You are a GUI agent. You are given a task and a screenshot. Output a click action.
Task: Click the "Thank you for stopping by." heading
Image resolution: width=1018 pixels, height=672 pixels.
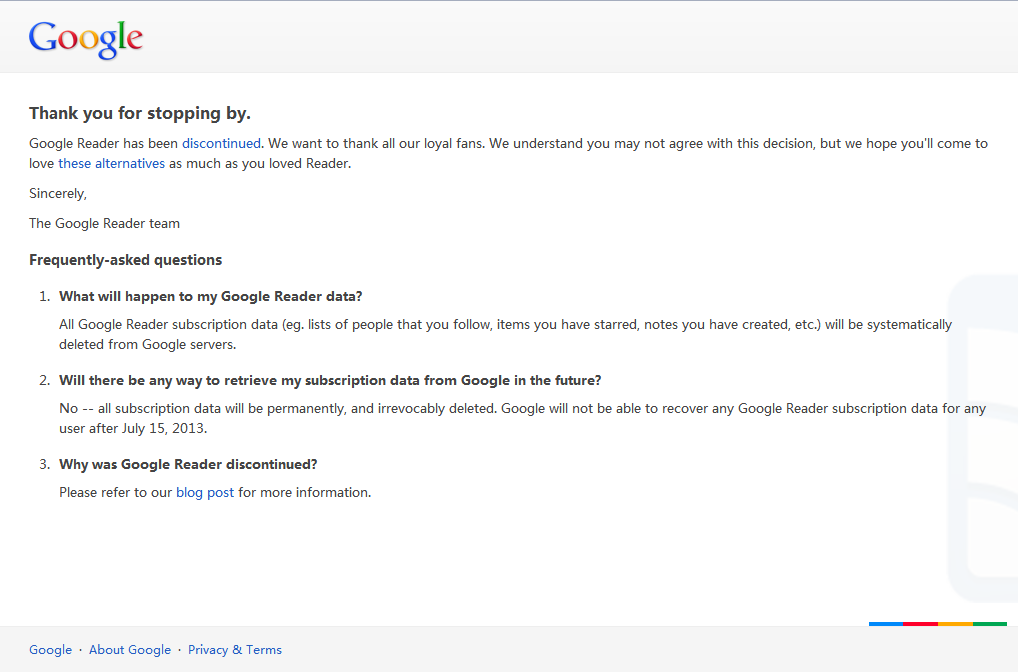click(139, 113)
